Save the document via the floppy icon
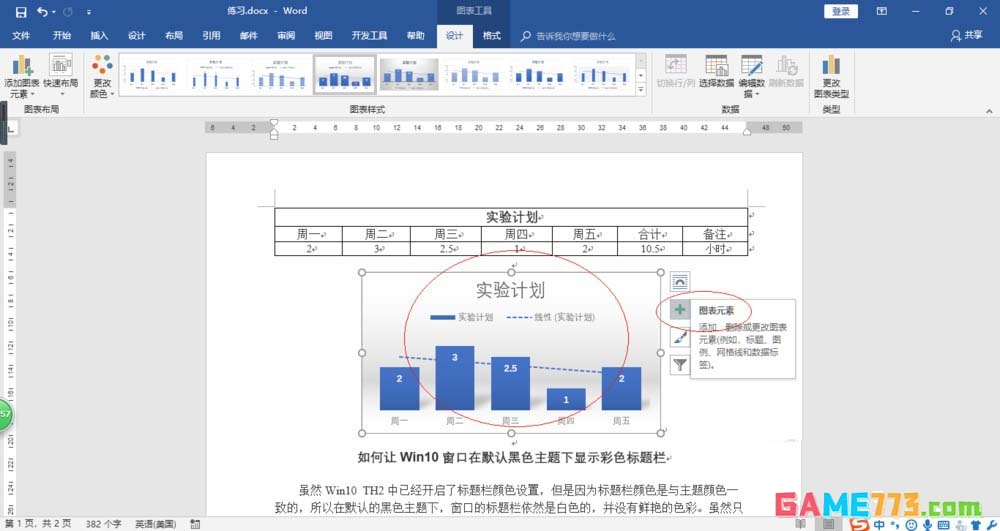The height and width of the screenshot is (531, 1000). [x=21, y=11]
